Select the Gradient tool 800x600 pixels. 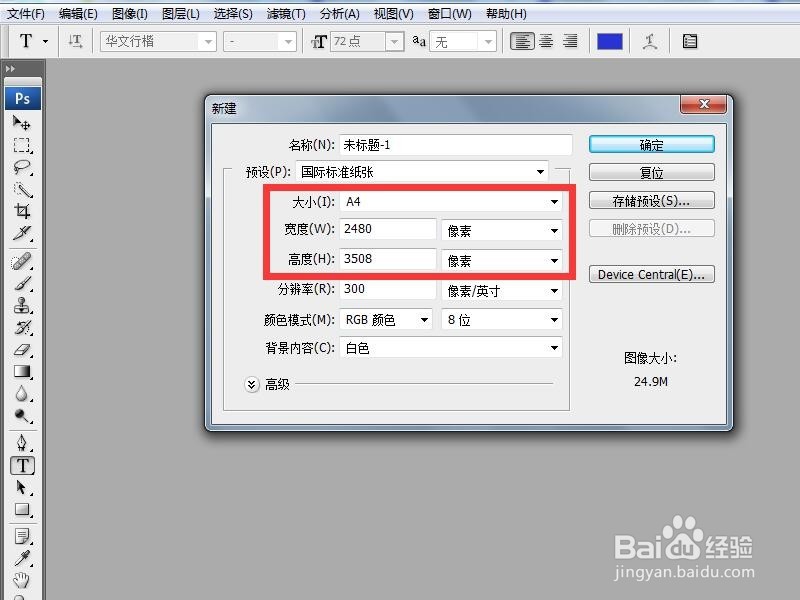click(x=22, y=370)
